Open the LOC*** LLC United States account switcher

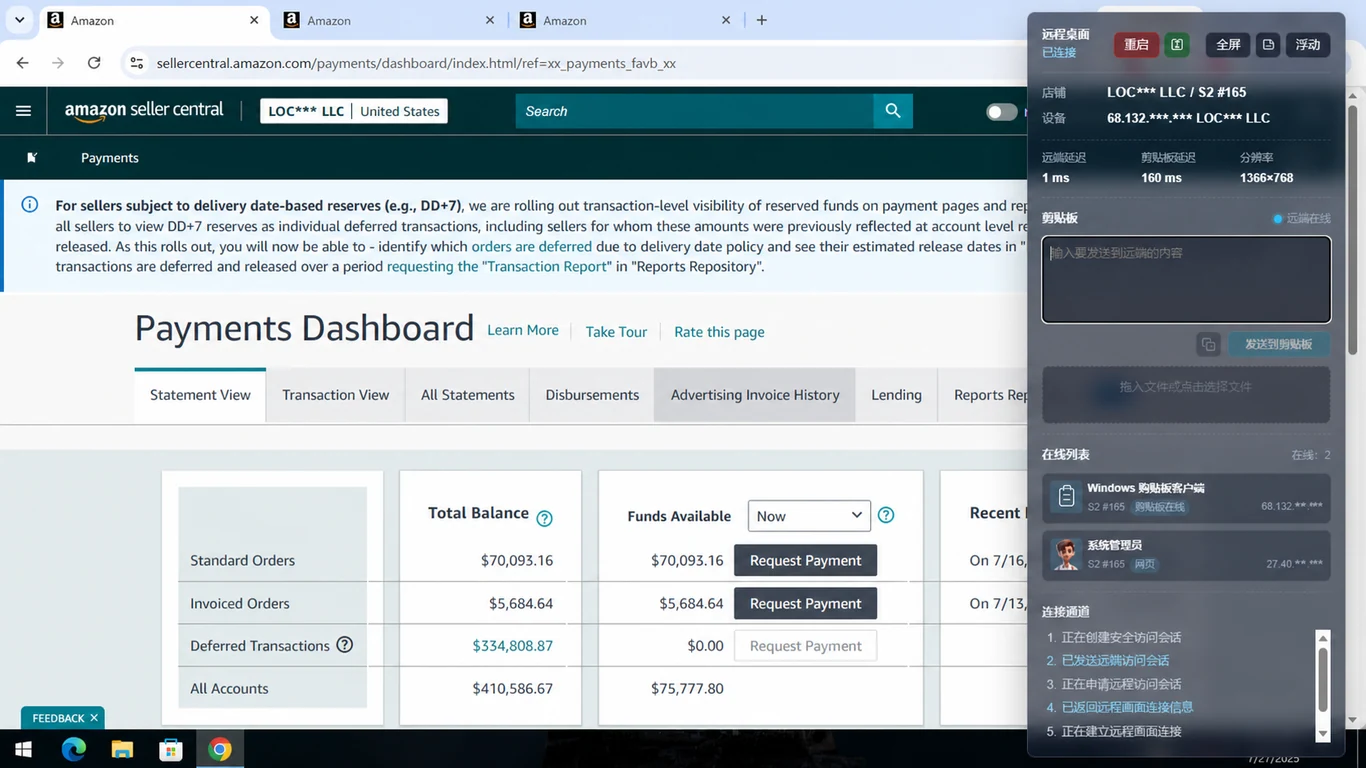pyautogui.click(x=354, y=111)
